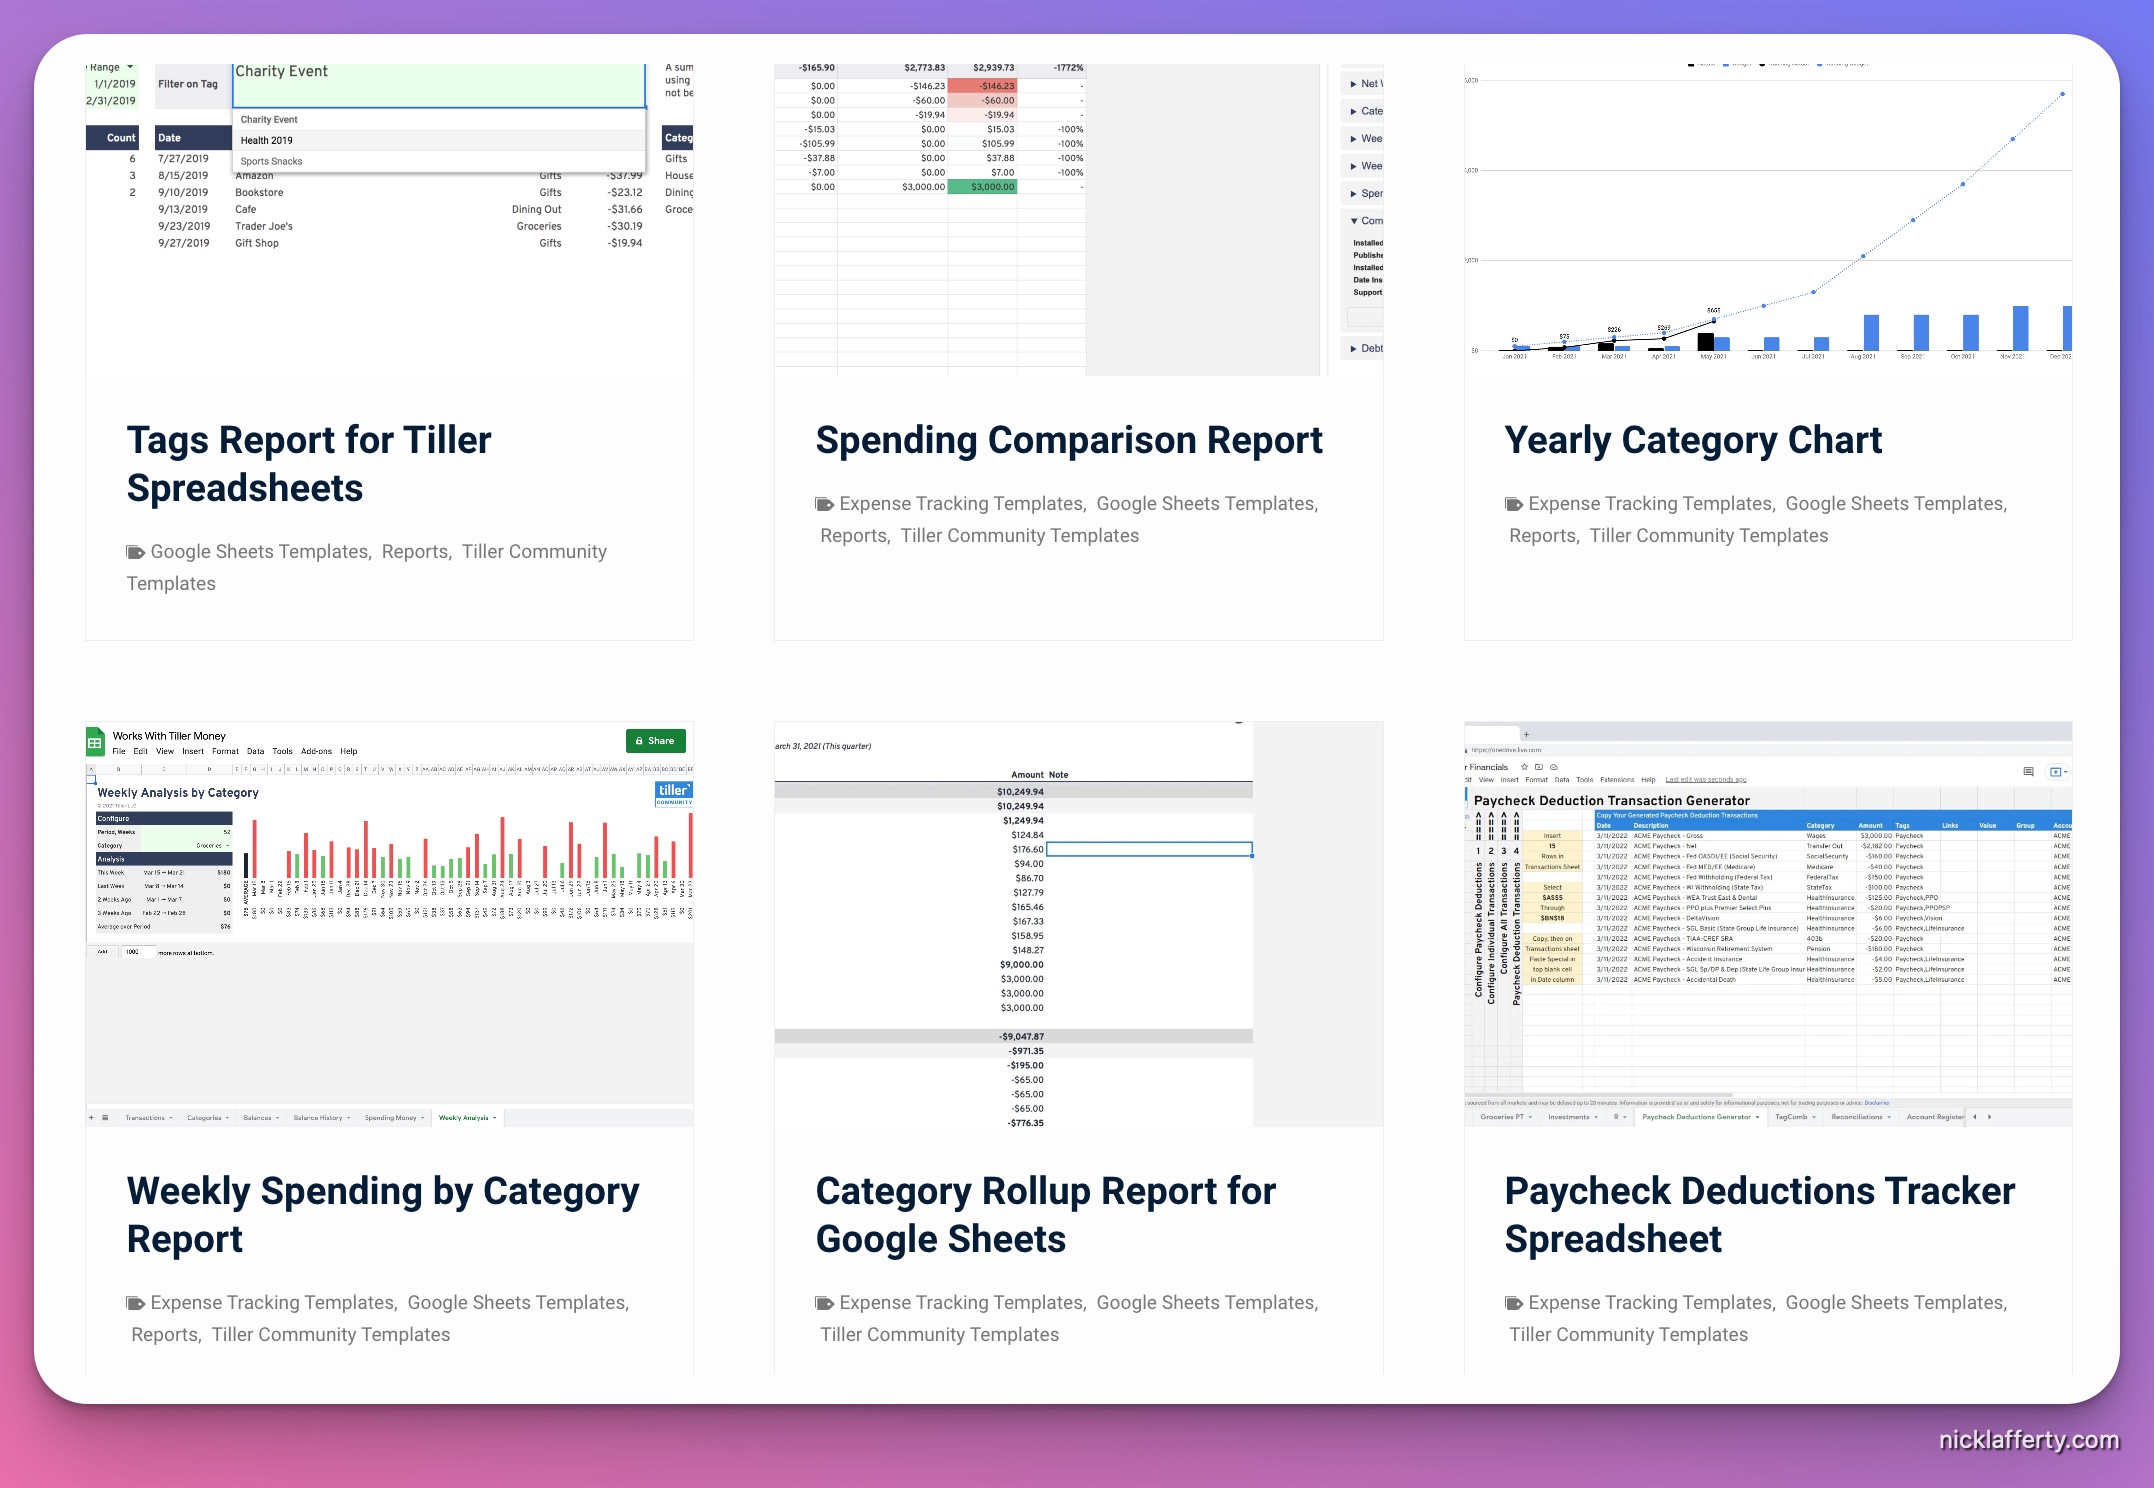The width and height of the screenshot is (2154, 1488).
Task: Click tag icon under Paycheck Deductions Tracker
Action: click(x=1513, y=1303)
